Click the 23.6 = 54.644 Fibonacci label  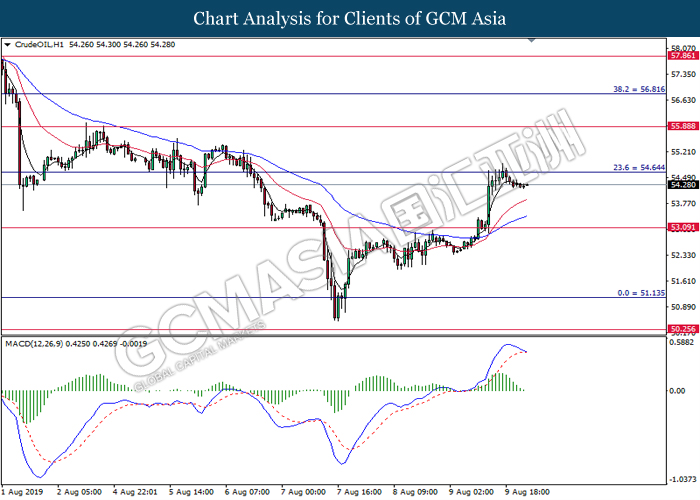(639, 168)
